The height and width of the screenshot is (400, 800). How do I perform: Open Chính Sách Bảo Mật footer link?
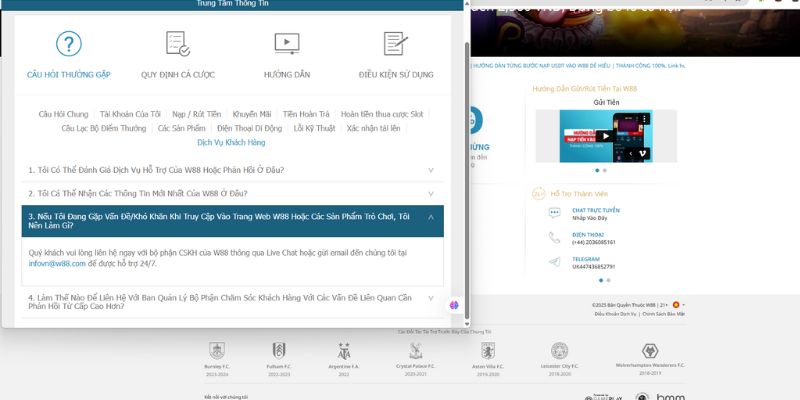663,314
